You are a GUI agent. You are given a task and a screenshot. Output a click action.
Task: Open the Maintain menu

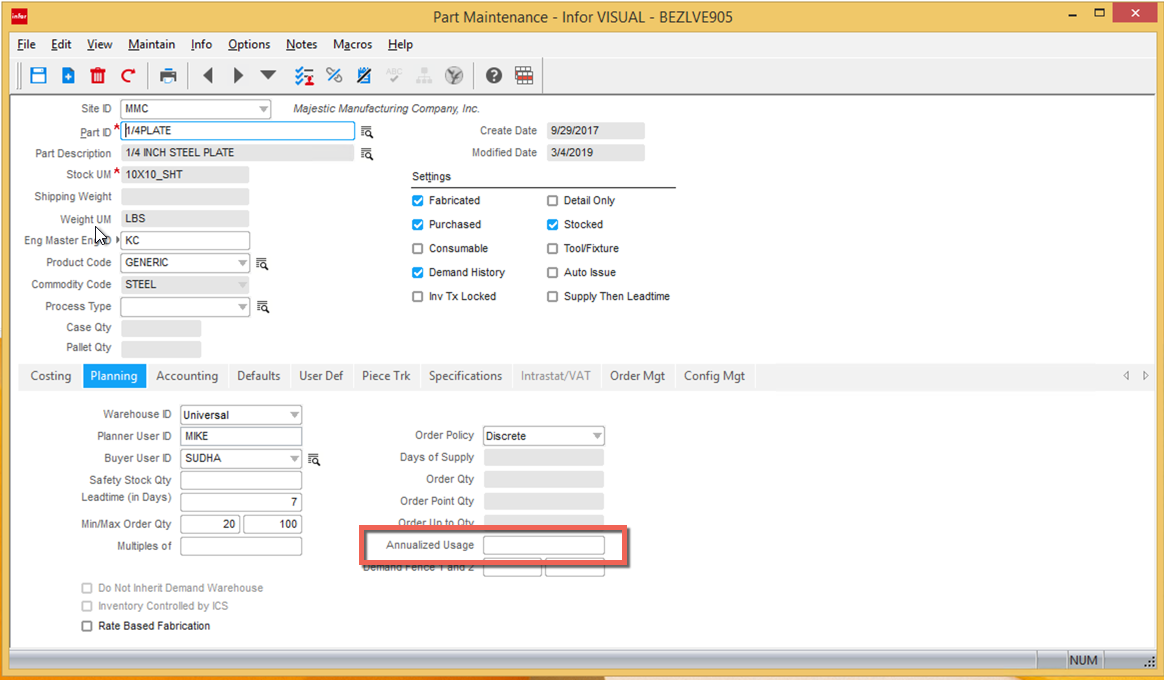[x=151, y=44]
